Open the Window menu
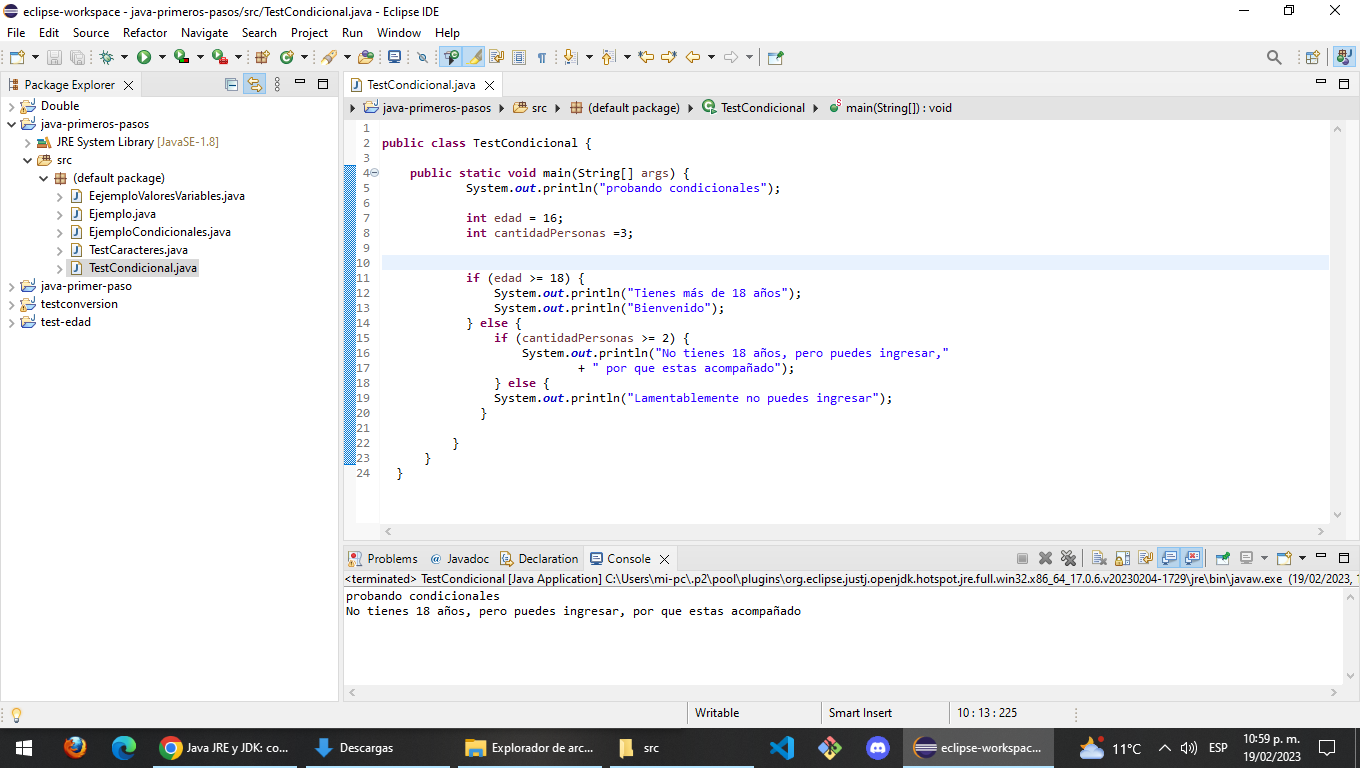This screenshot has width=1360, height=768. (399, 33)
